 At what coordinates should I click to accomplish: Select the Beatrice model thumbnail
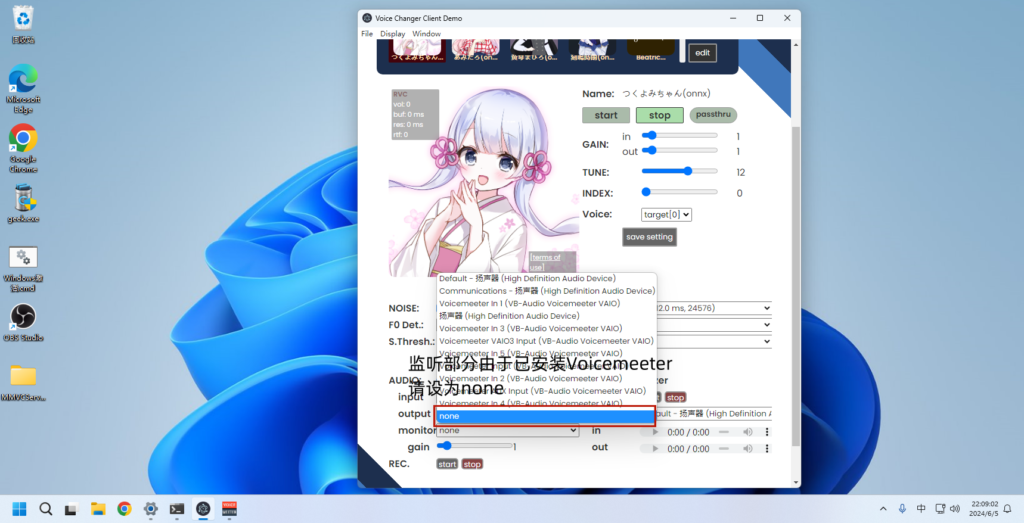tap(651, 51)
